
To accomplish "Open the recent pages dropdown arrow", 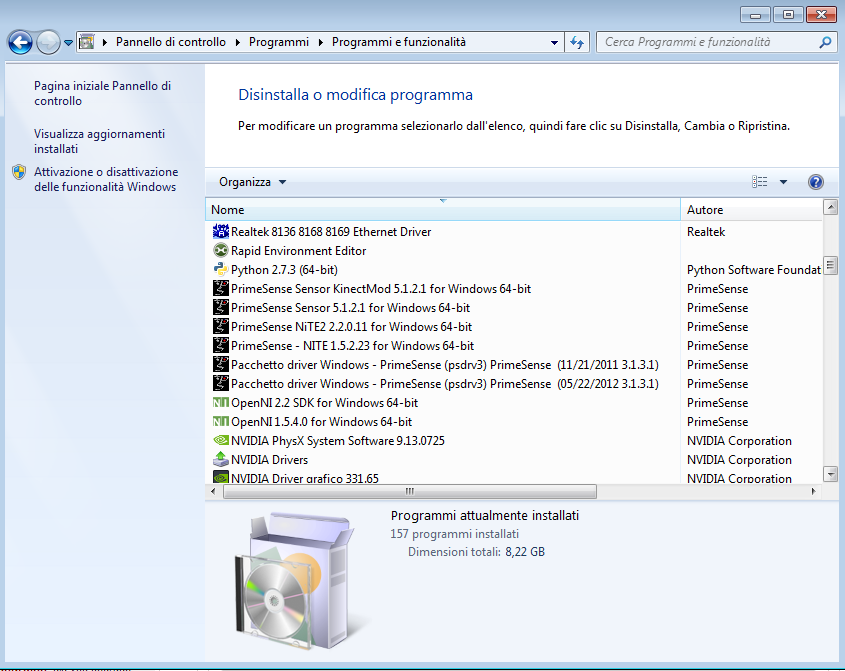I will 68,43.
